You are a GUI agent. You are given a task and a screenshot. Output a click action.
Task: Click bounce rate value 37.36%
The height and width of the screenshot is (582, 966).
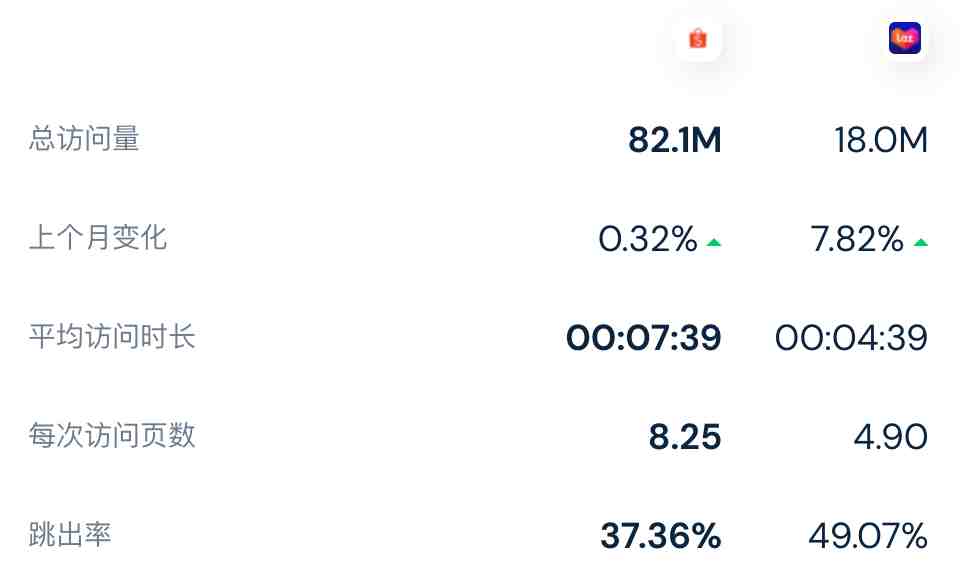661,536
